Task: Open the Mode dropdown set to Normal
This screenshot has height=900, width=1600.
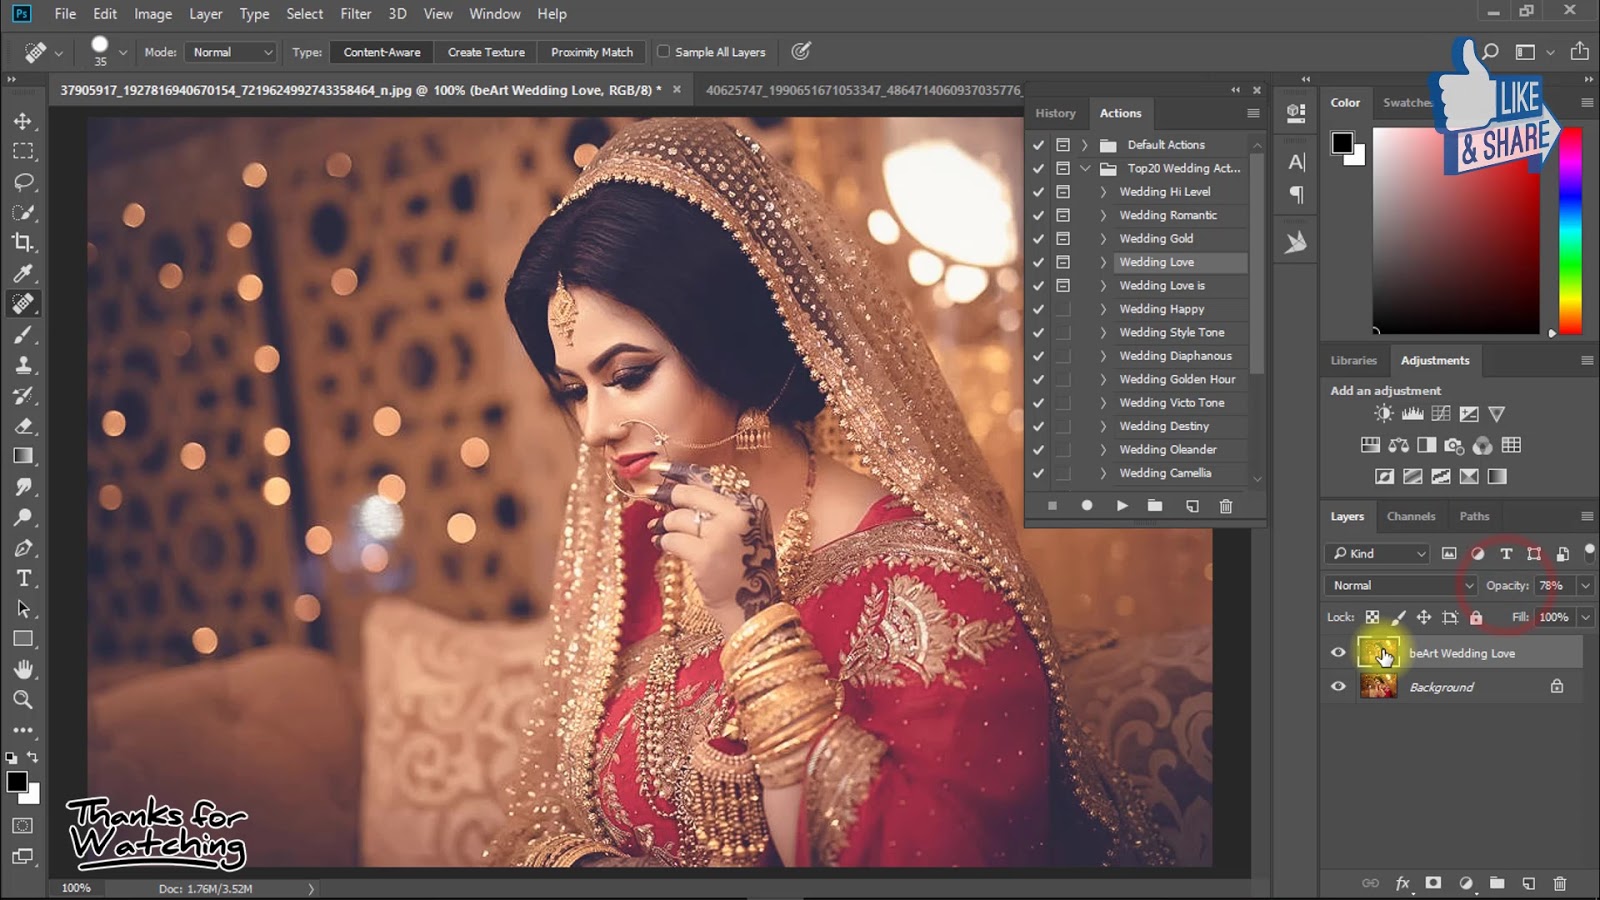Action: pos(232,52)
